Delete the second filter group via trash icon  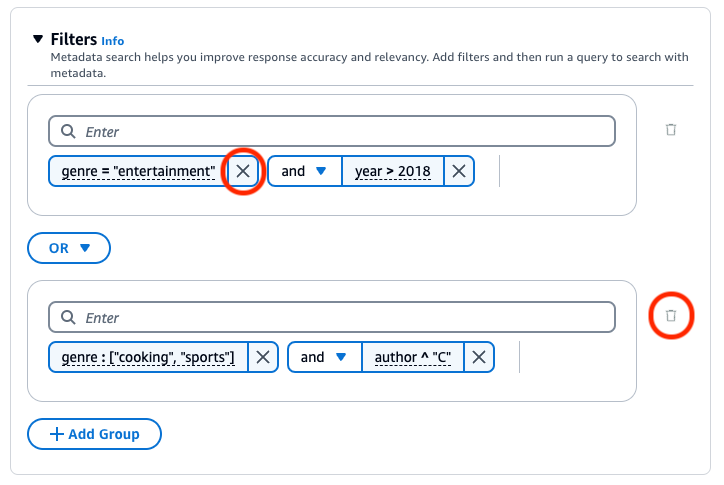tap(671, 316)
